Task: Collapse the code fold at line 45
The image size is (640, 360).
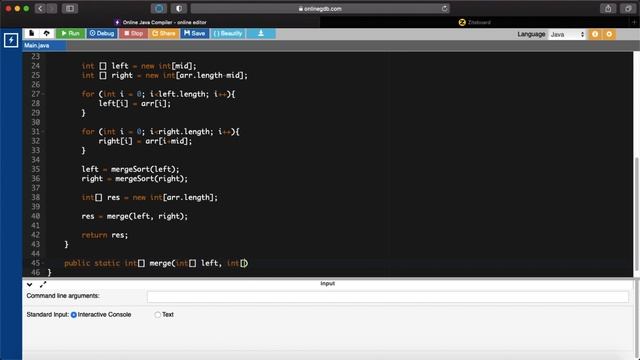Action: pos(43,263)
